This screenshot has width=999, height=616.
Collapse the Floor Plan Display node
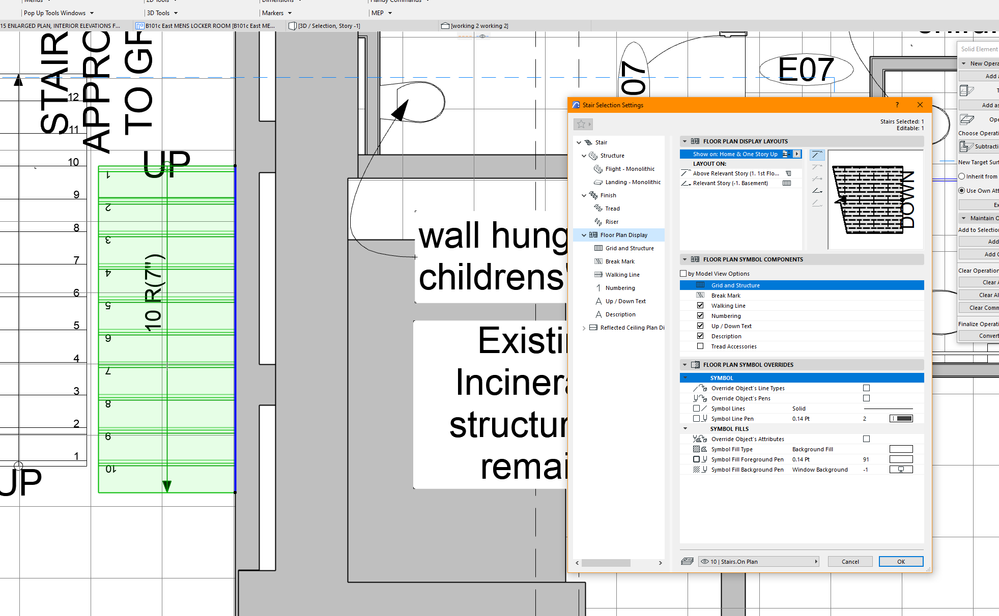pos(584,235)
